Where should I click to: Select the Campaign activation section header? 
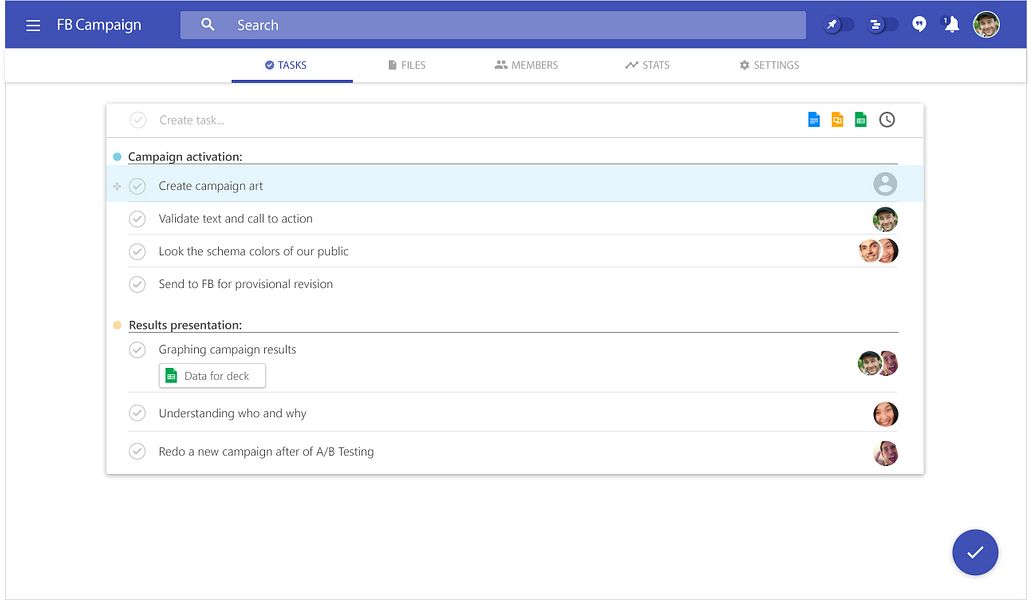point(185,157)
